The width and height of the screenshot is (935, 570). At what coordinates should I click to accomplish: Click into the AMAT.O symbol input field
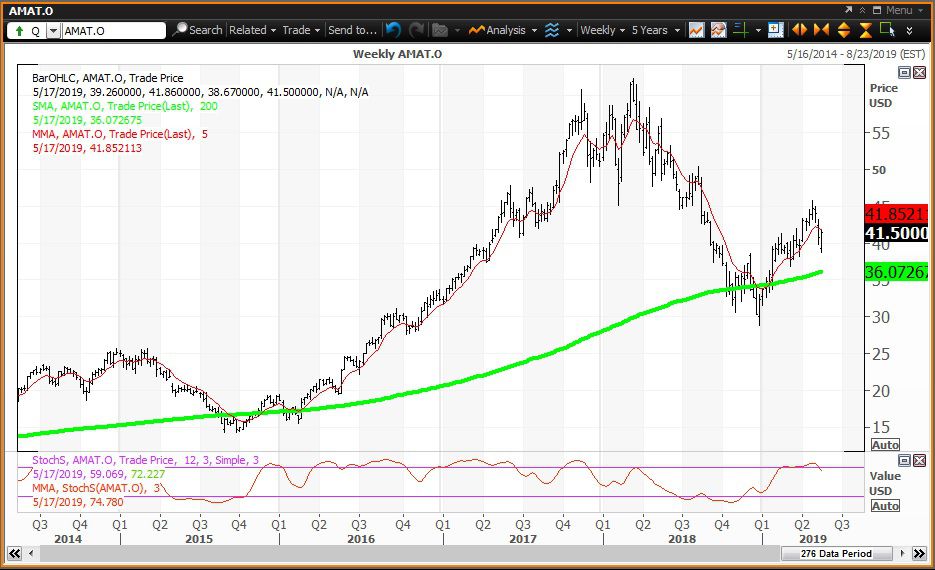pos(113,30)
